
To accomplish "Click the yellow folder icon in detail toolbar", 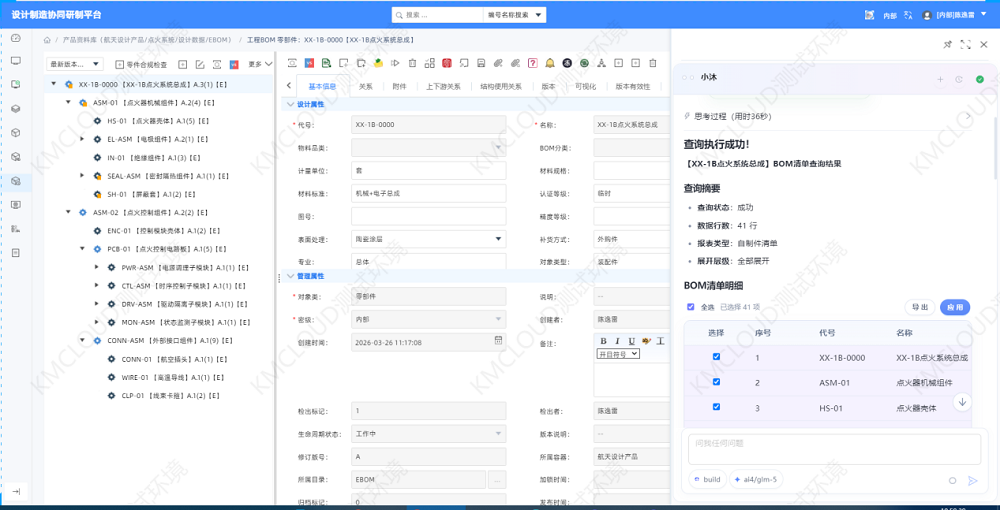I will coord(378,62).
